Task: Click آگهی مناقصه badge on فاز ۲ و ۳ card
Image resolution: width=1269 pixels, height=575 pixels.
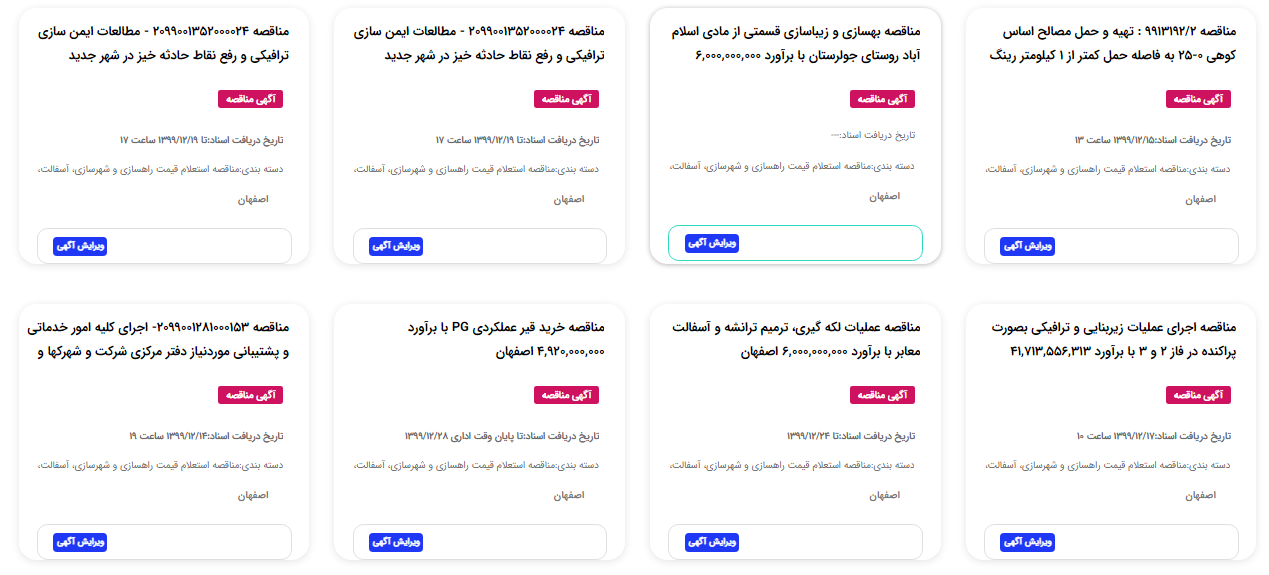Action: [x=1198, y=395]
